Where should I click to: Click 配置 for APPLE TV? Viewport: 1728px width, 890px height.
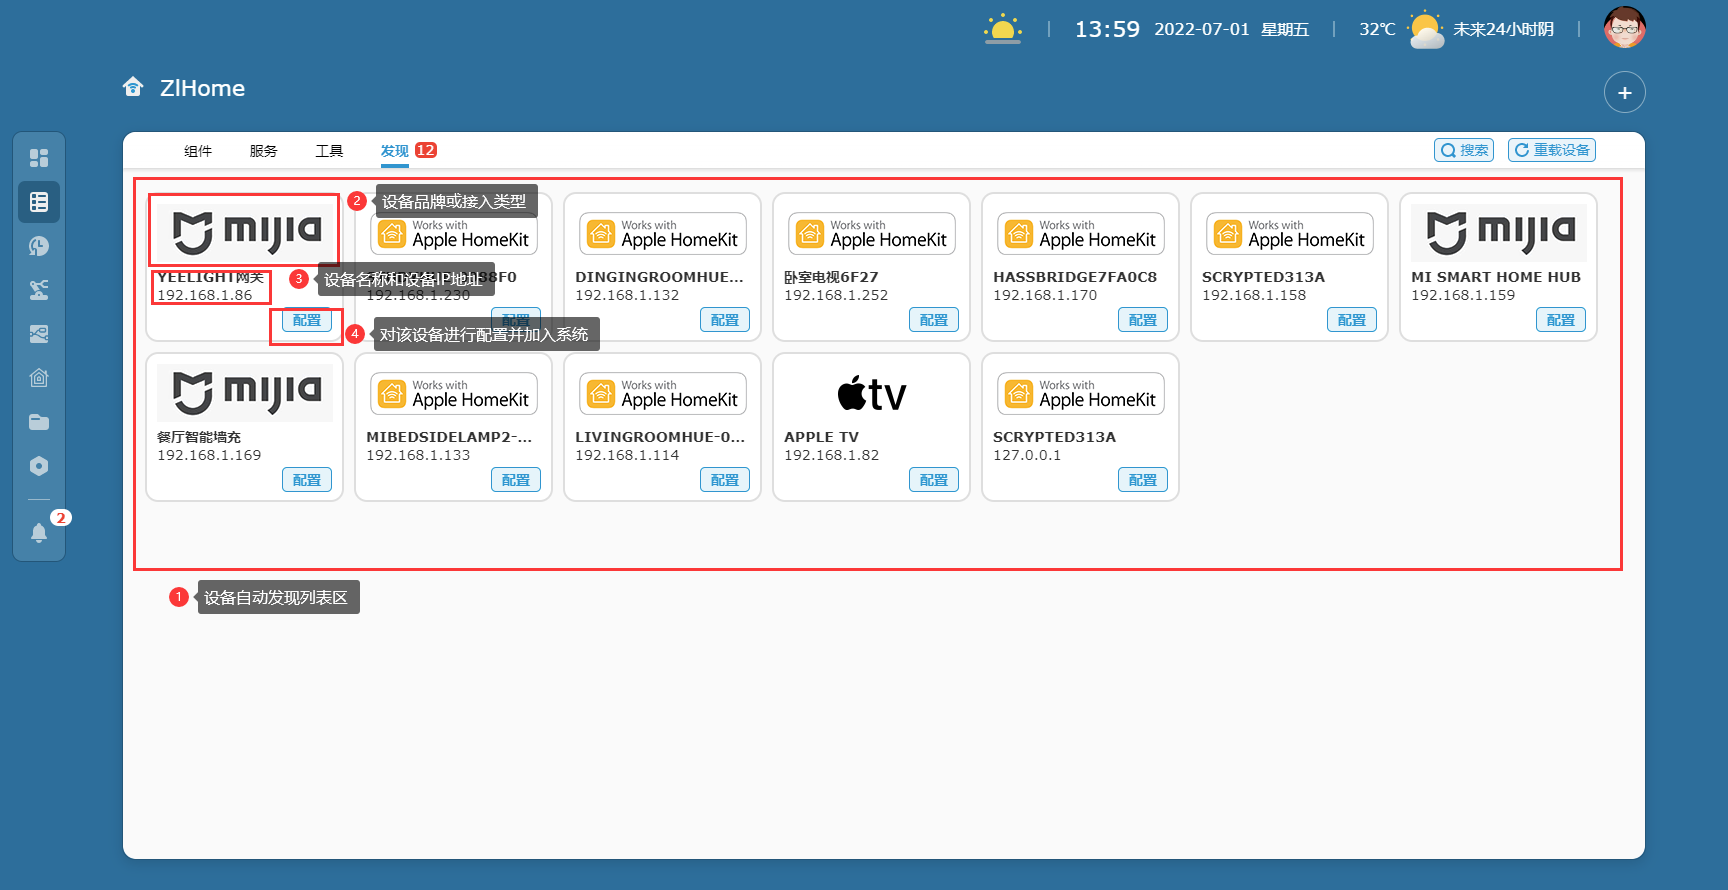pos(934,480)
